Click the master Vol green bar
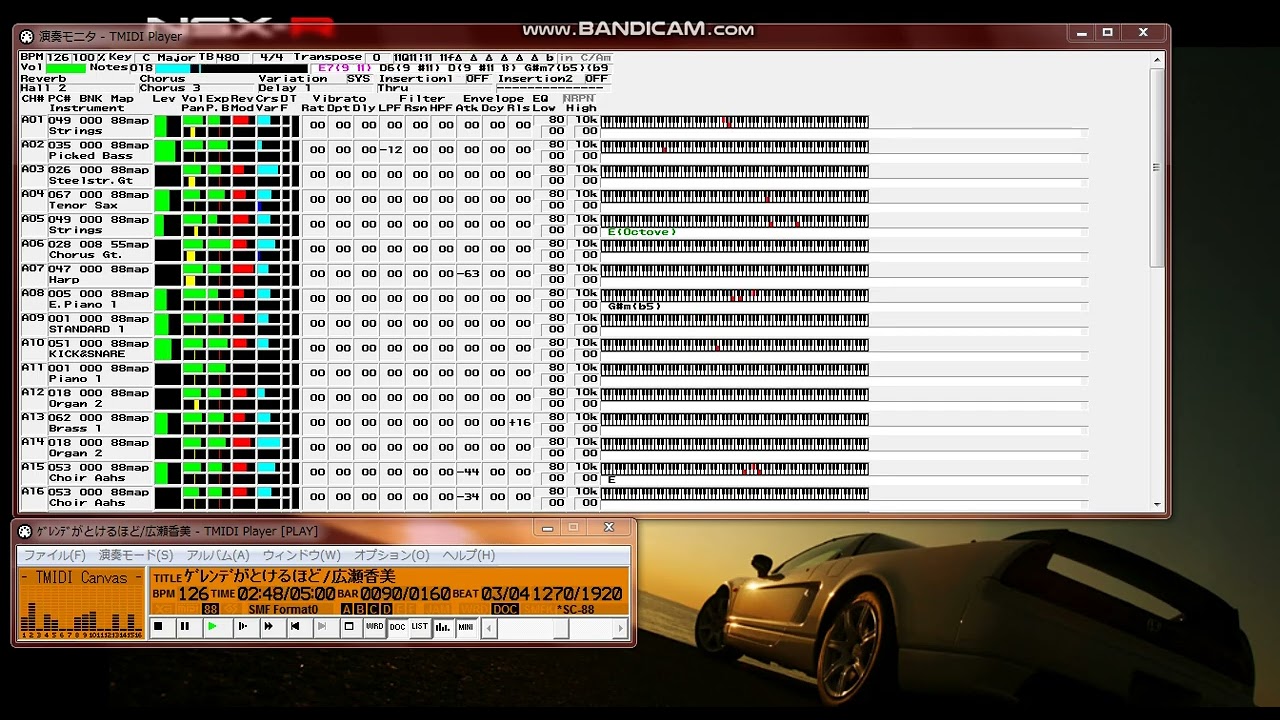 [x=66, y=68]
